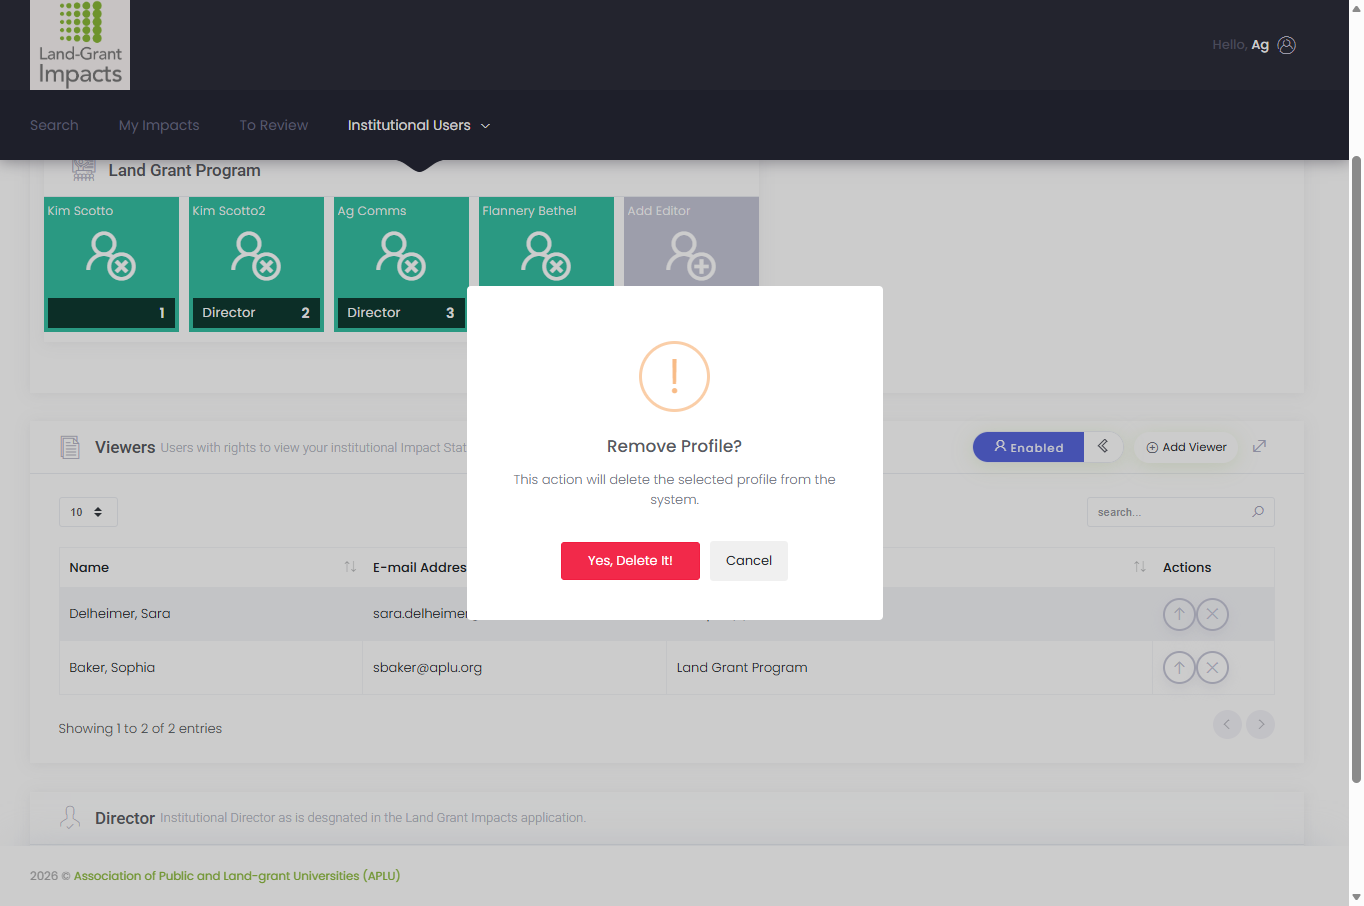Remove Flannery Bethel editor icon
This screenshot has width=1364, height=906.
[x=546, y=256]
